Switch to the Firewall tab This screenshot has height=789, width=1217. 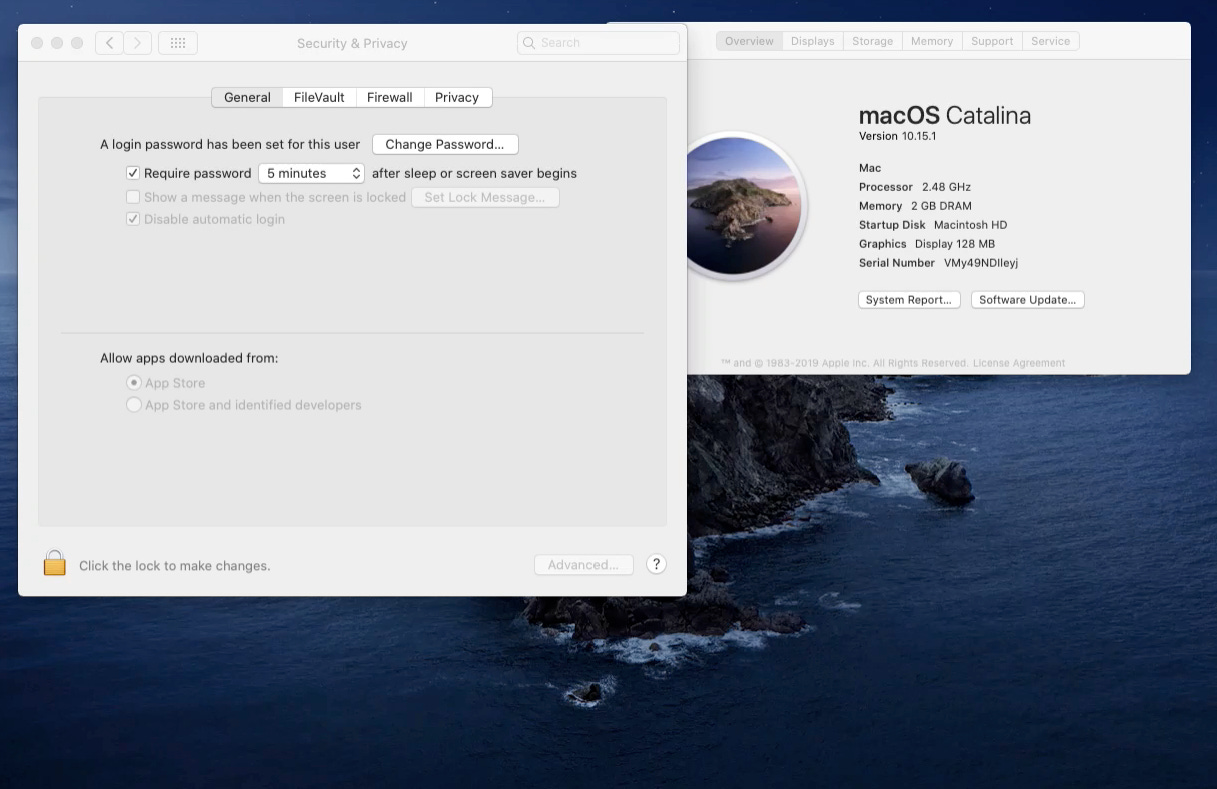pyautogui.click(x=390, y=97)
